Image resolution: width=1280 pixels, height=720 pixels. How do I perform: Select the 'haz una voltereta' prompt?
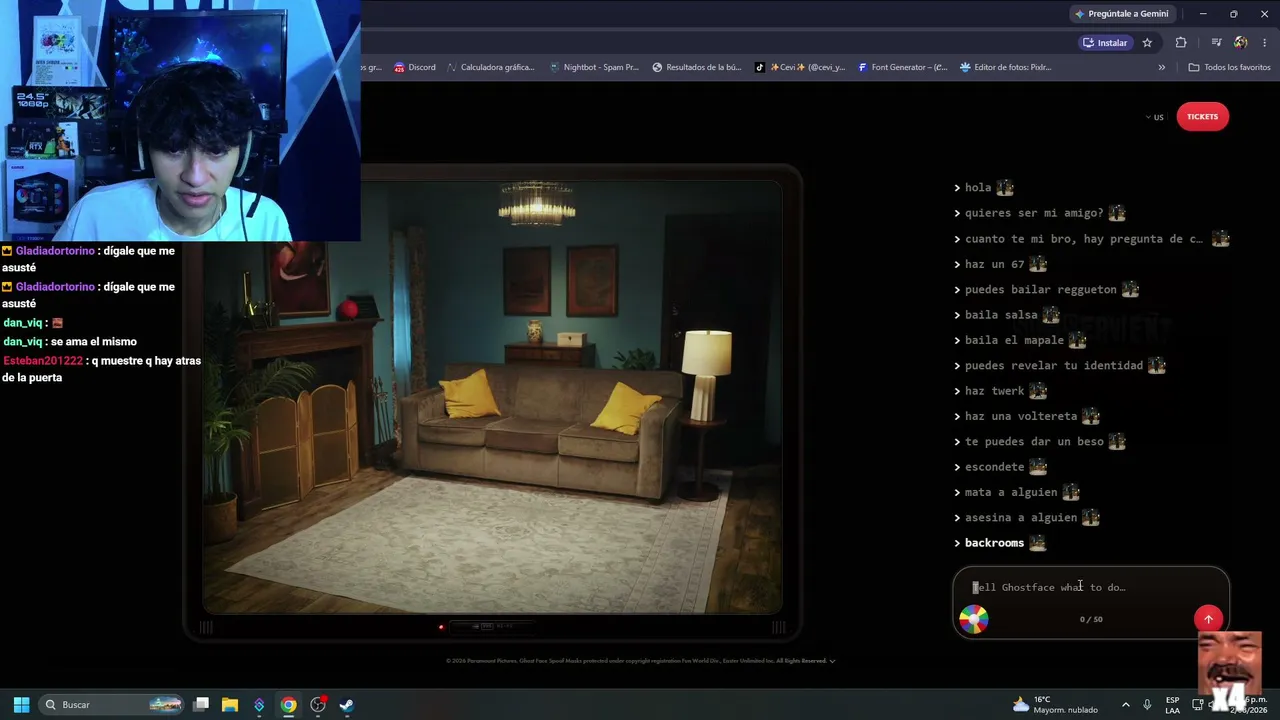1021,416
